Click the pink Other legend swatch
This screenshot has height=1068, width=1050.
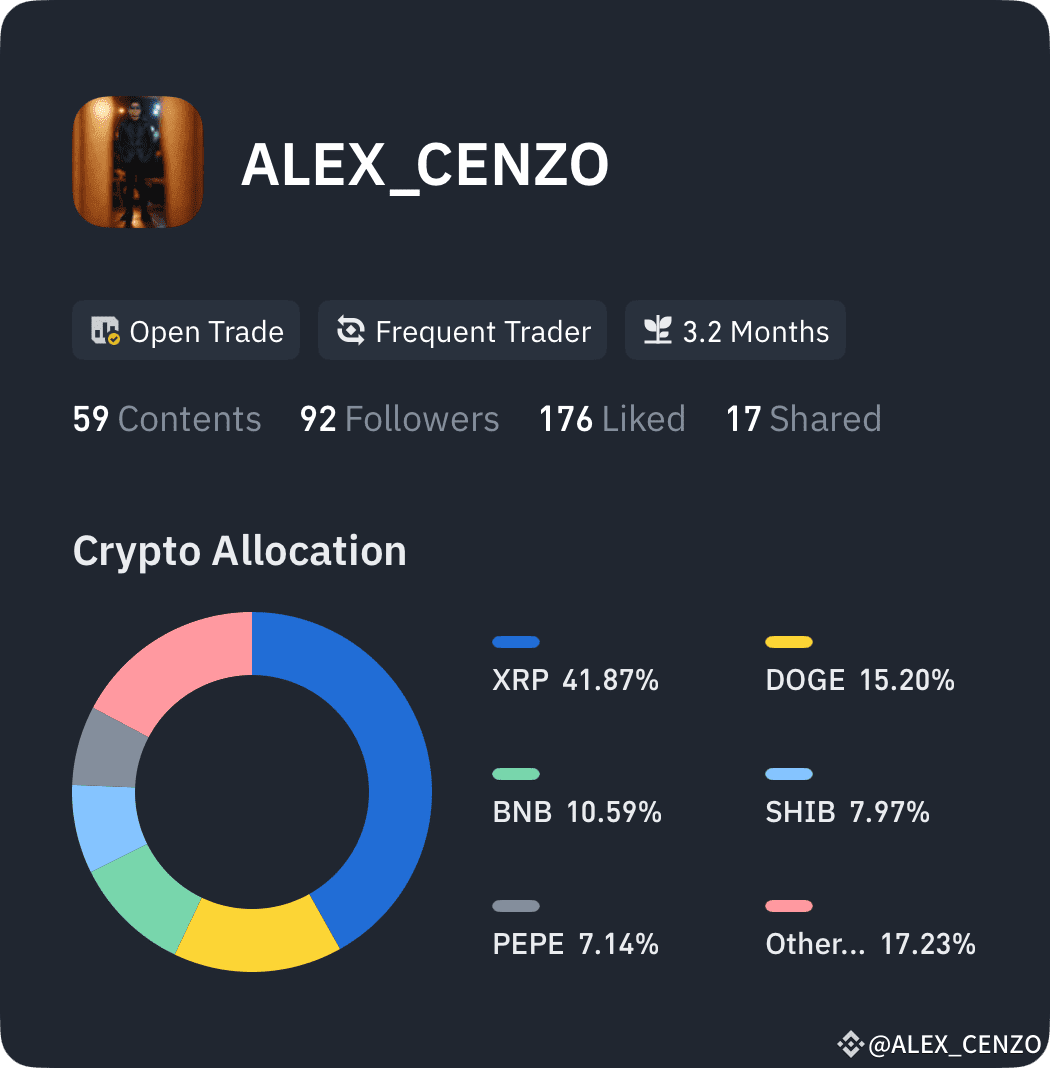pyautogui.click(x=789, y=906)
